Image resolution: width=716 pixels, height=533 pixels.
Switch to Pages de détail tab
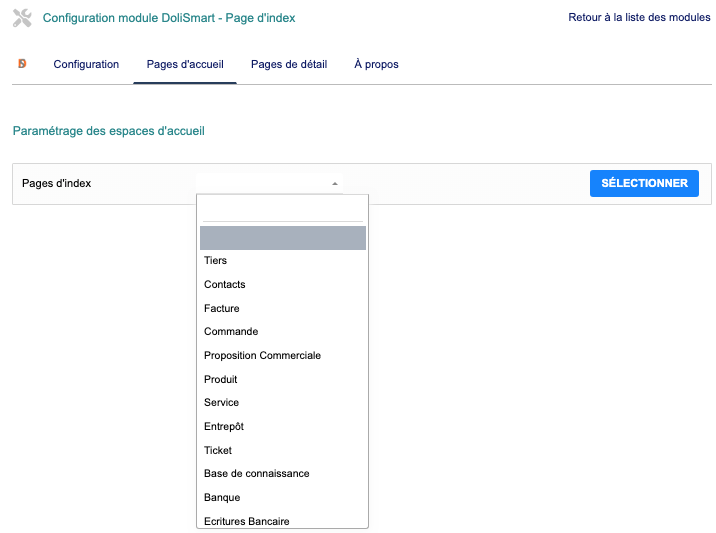[288, 64]
